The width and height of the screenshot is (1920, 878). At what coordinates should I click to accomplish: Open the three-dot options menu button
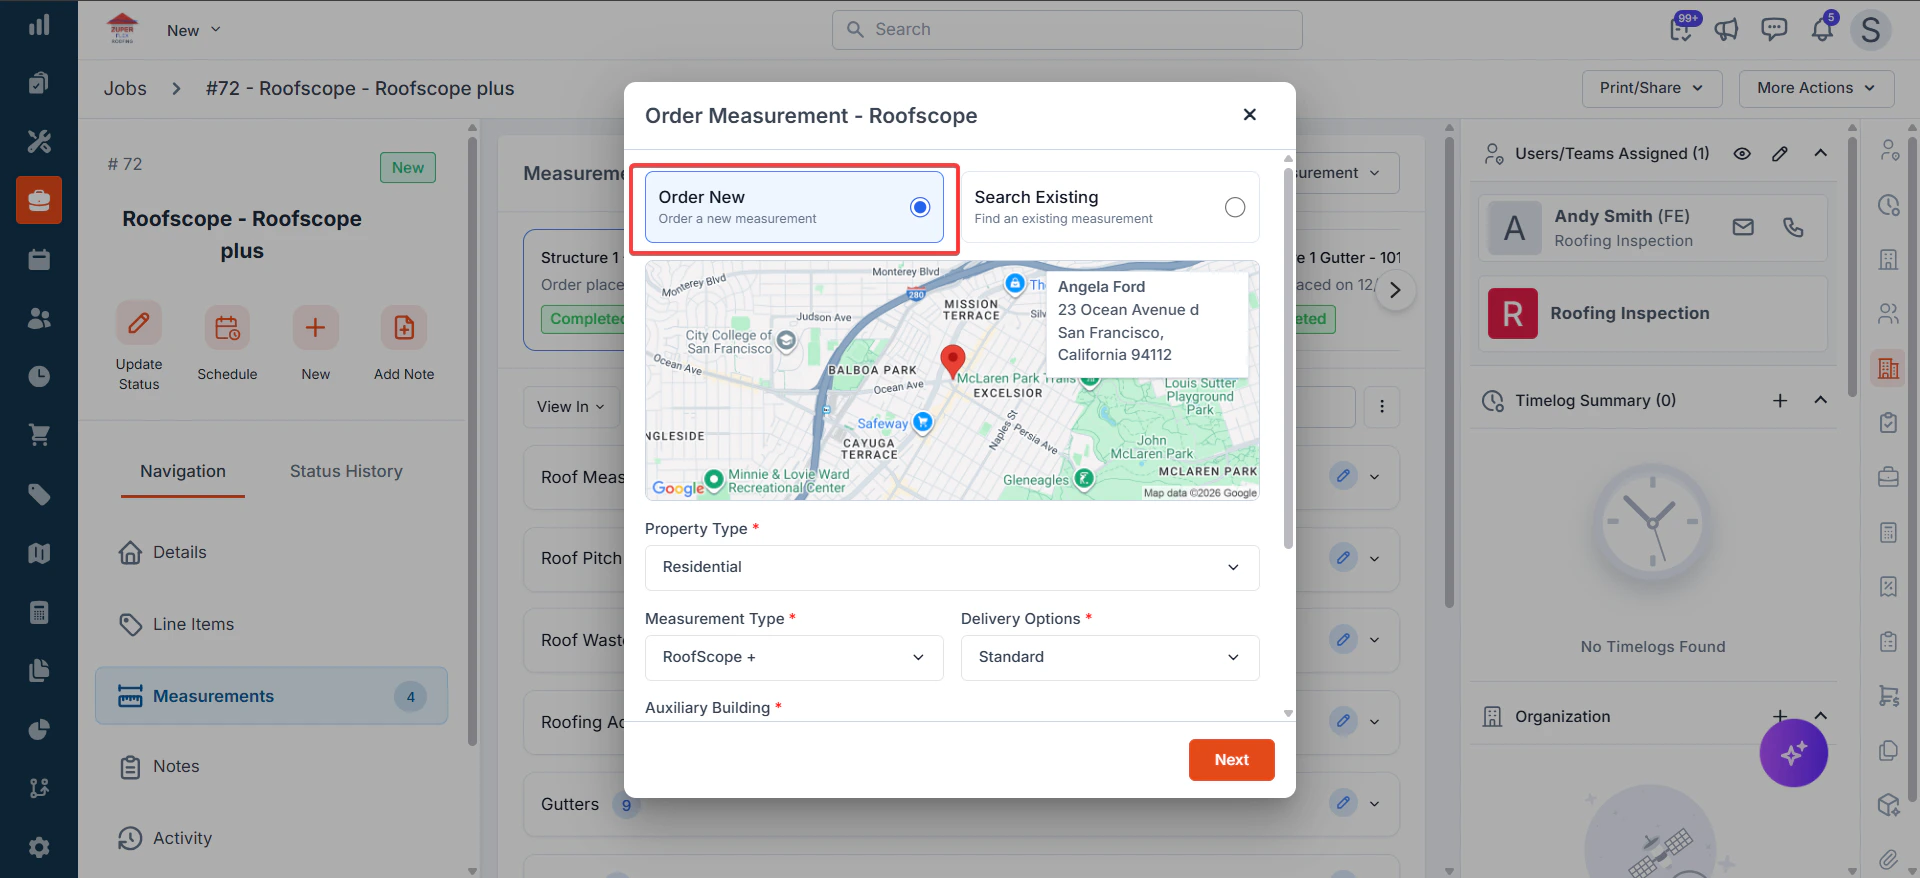(1382, 406)
